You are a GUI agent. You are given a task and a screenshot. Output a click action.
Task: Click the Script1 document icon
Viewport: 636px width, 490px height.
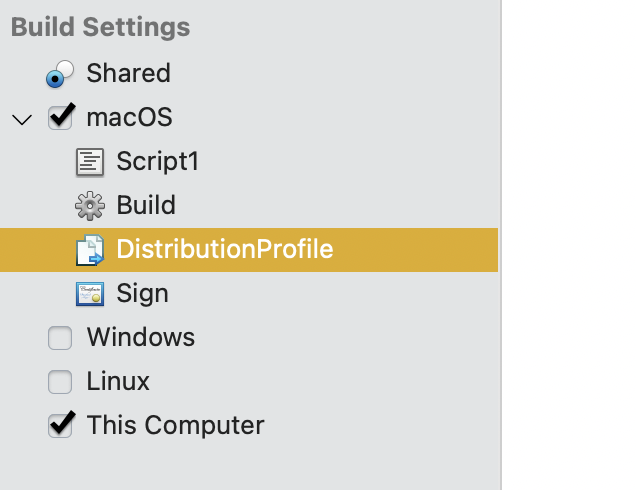pyautogui.click(x=90, y=162)
